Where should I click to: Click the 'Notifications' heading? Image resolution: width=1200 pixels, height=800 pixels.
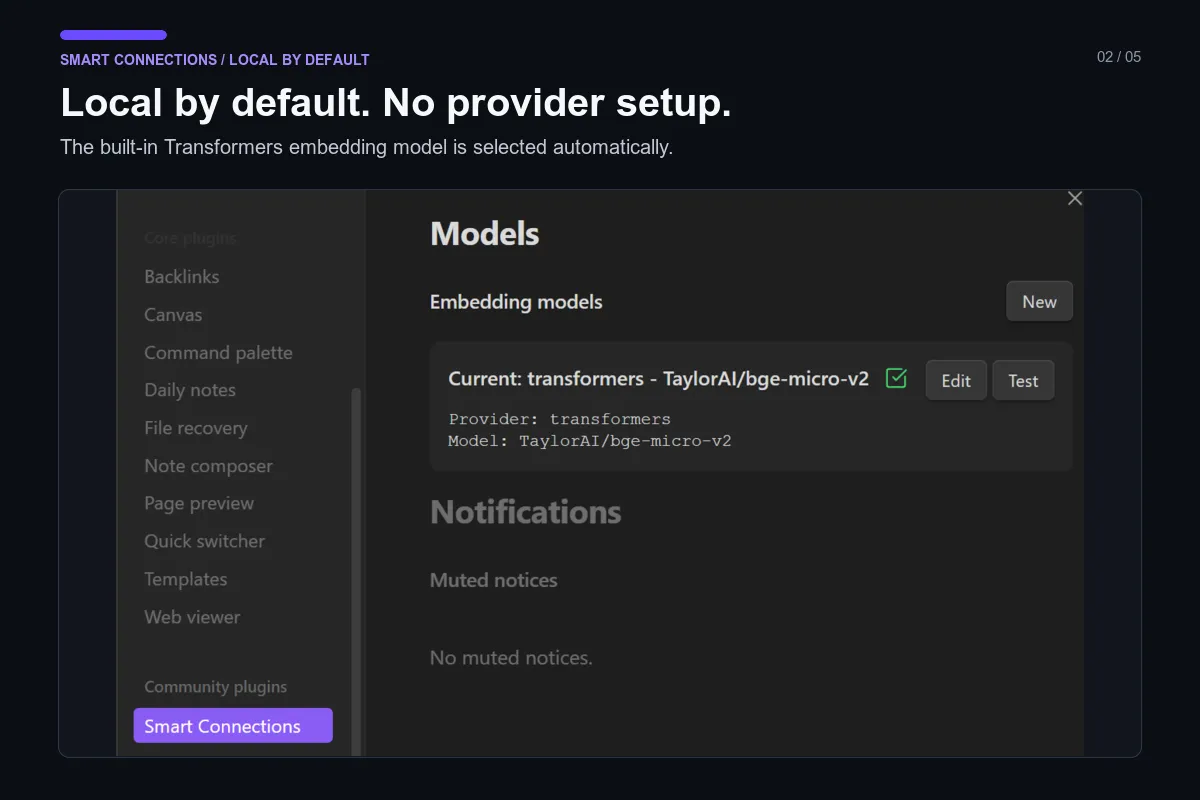(x=525, y=512)
